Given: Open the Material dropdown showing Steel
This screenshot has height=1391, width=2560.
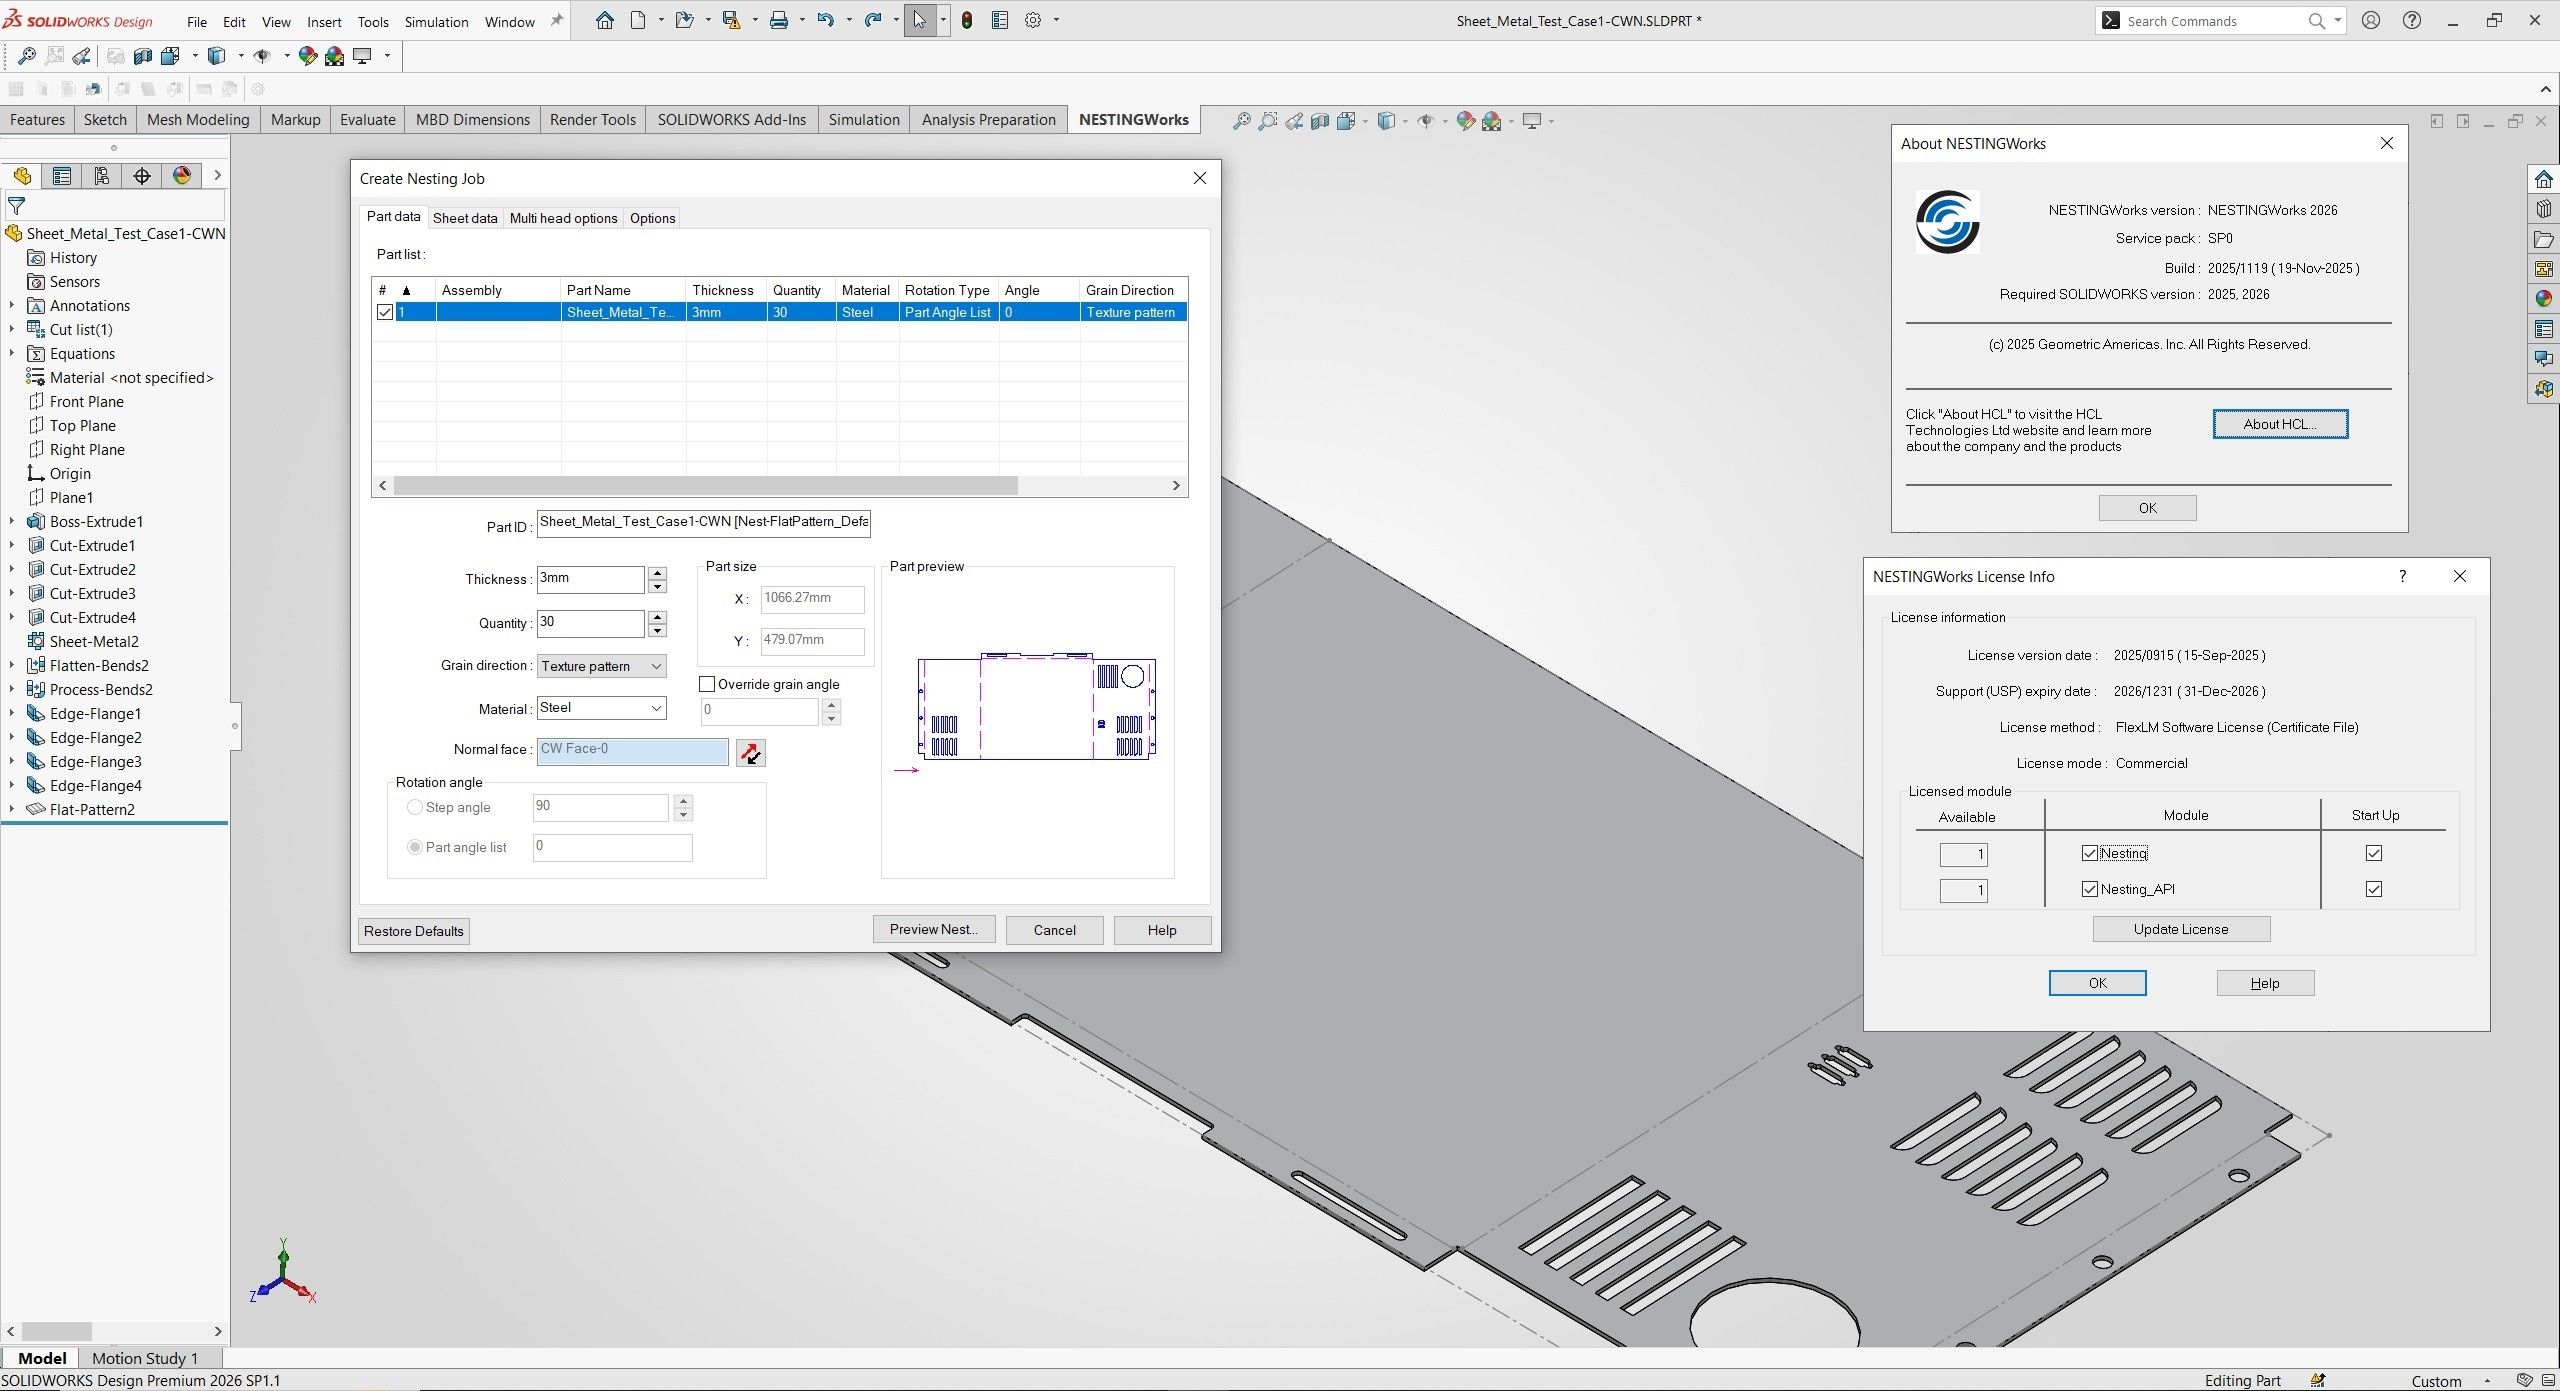Looking at the screenshot, I should point(602,709).
